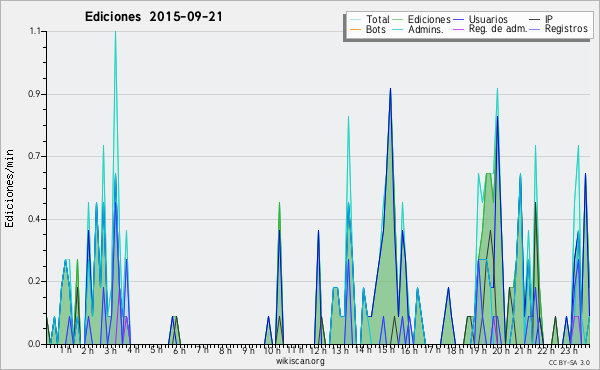Click the Total legend color swatch
Image resolution: width=600 pixels, height=370 pixels.
click(355, 19)
